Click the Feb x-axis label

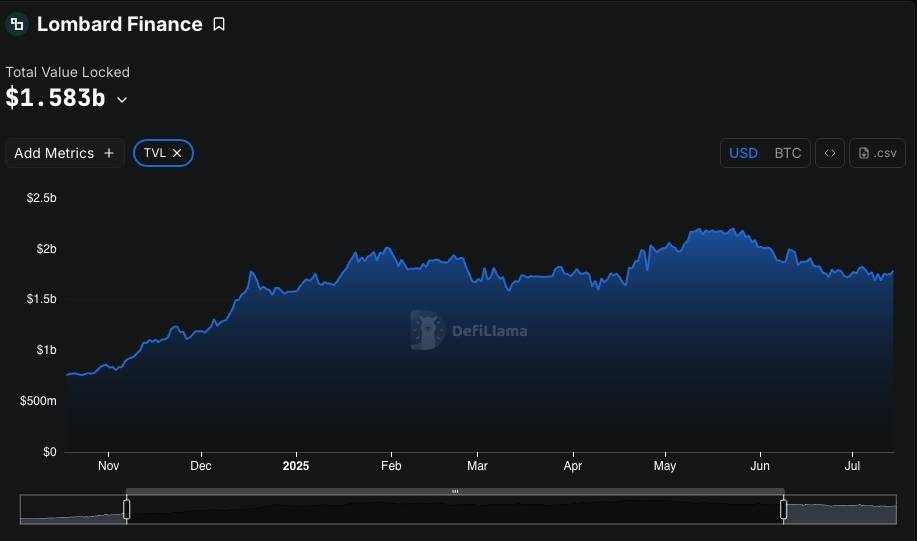click(x=391, y=466)
